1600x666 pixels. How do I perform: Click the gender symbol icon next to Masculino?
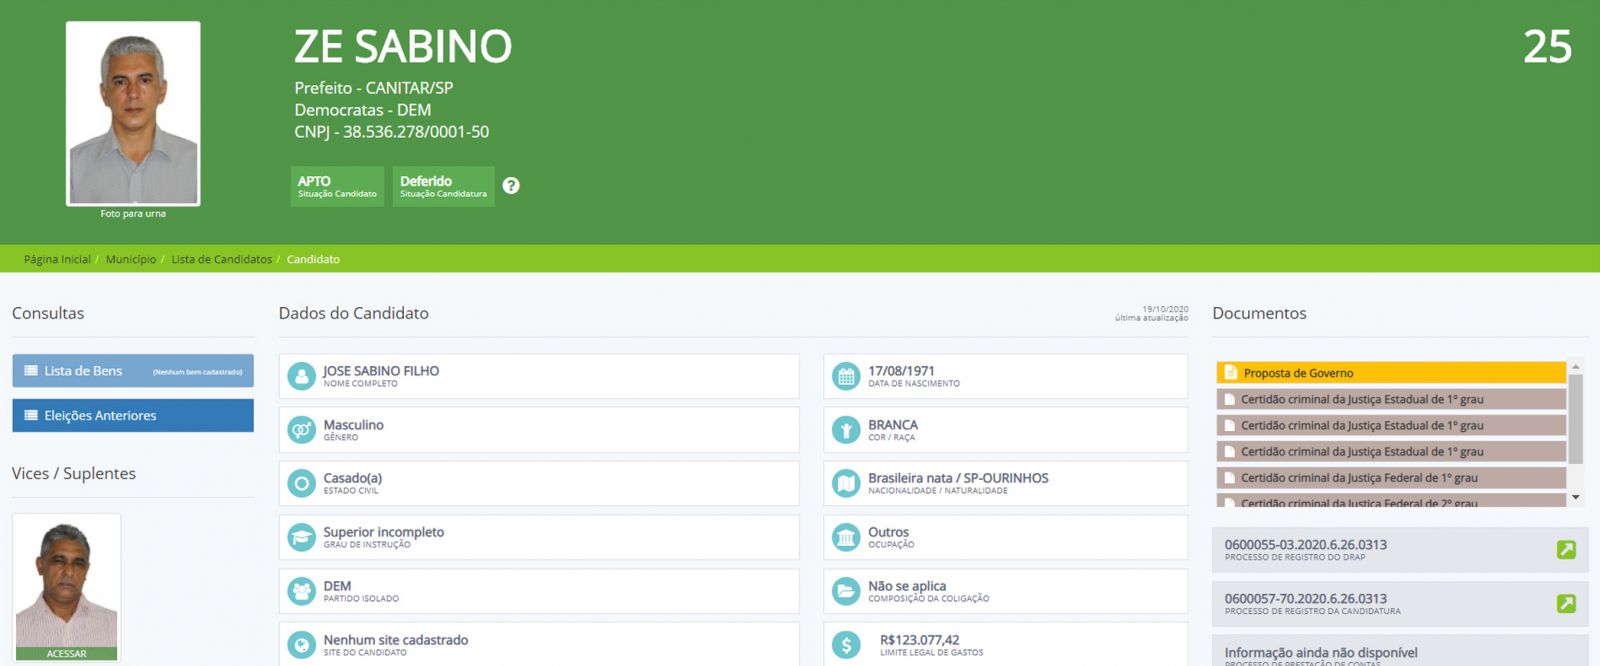pos(301,430)
